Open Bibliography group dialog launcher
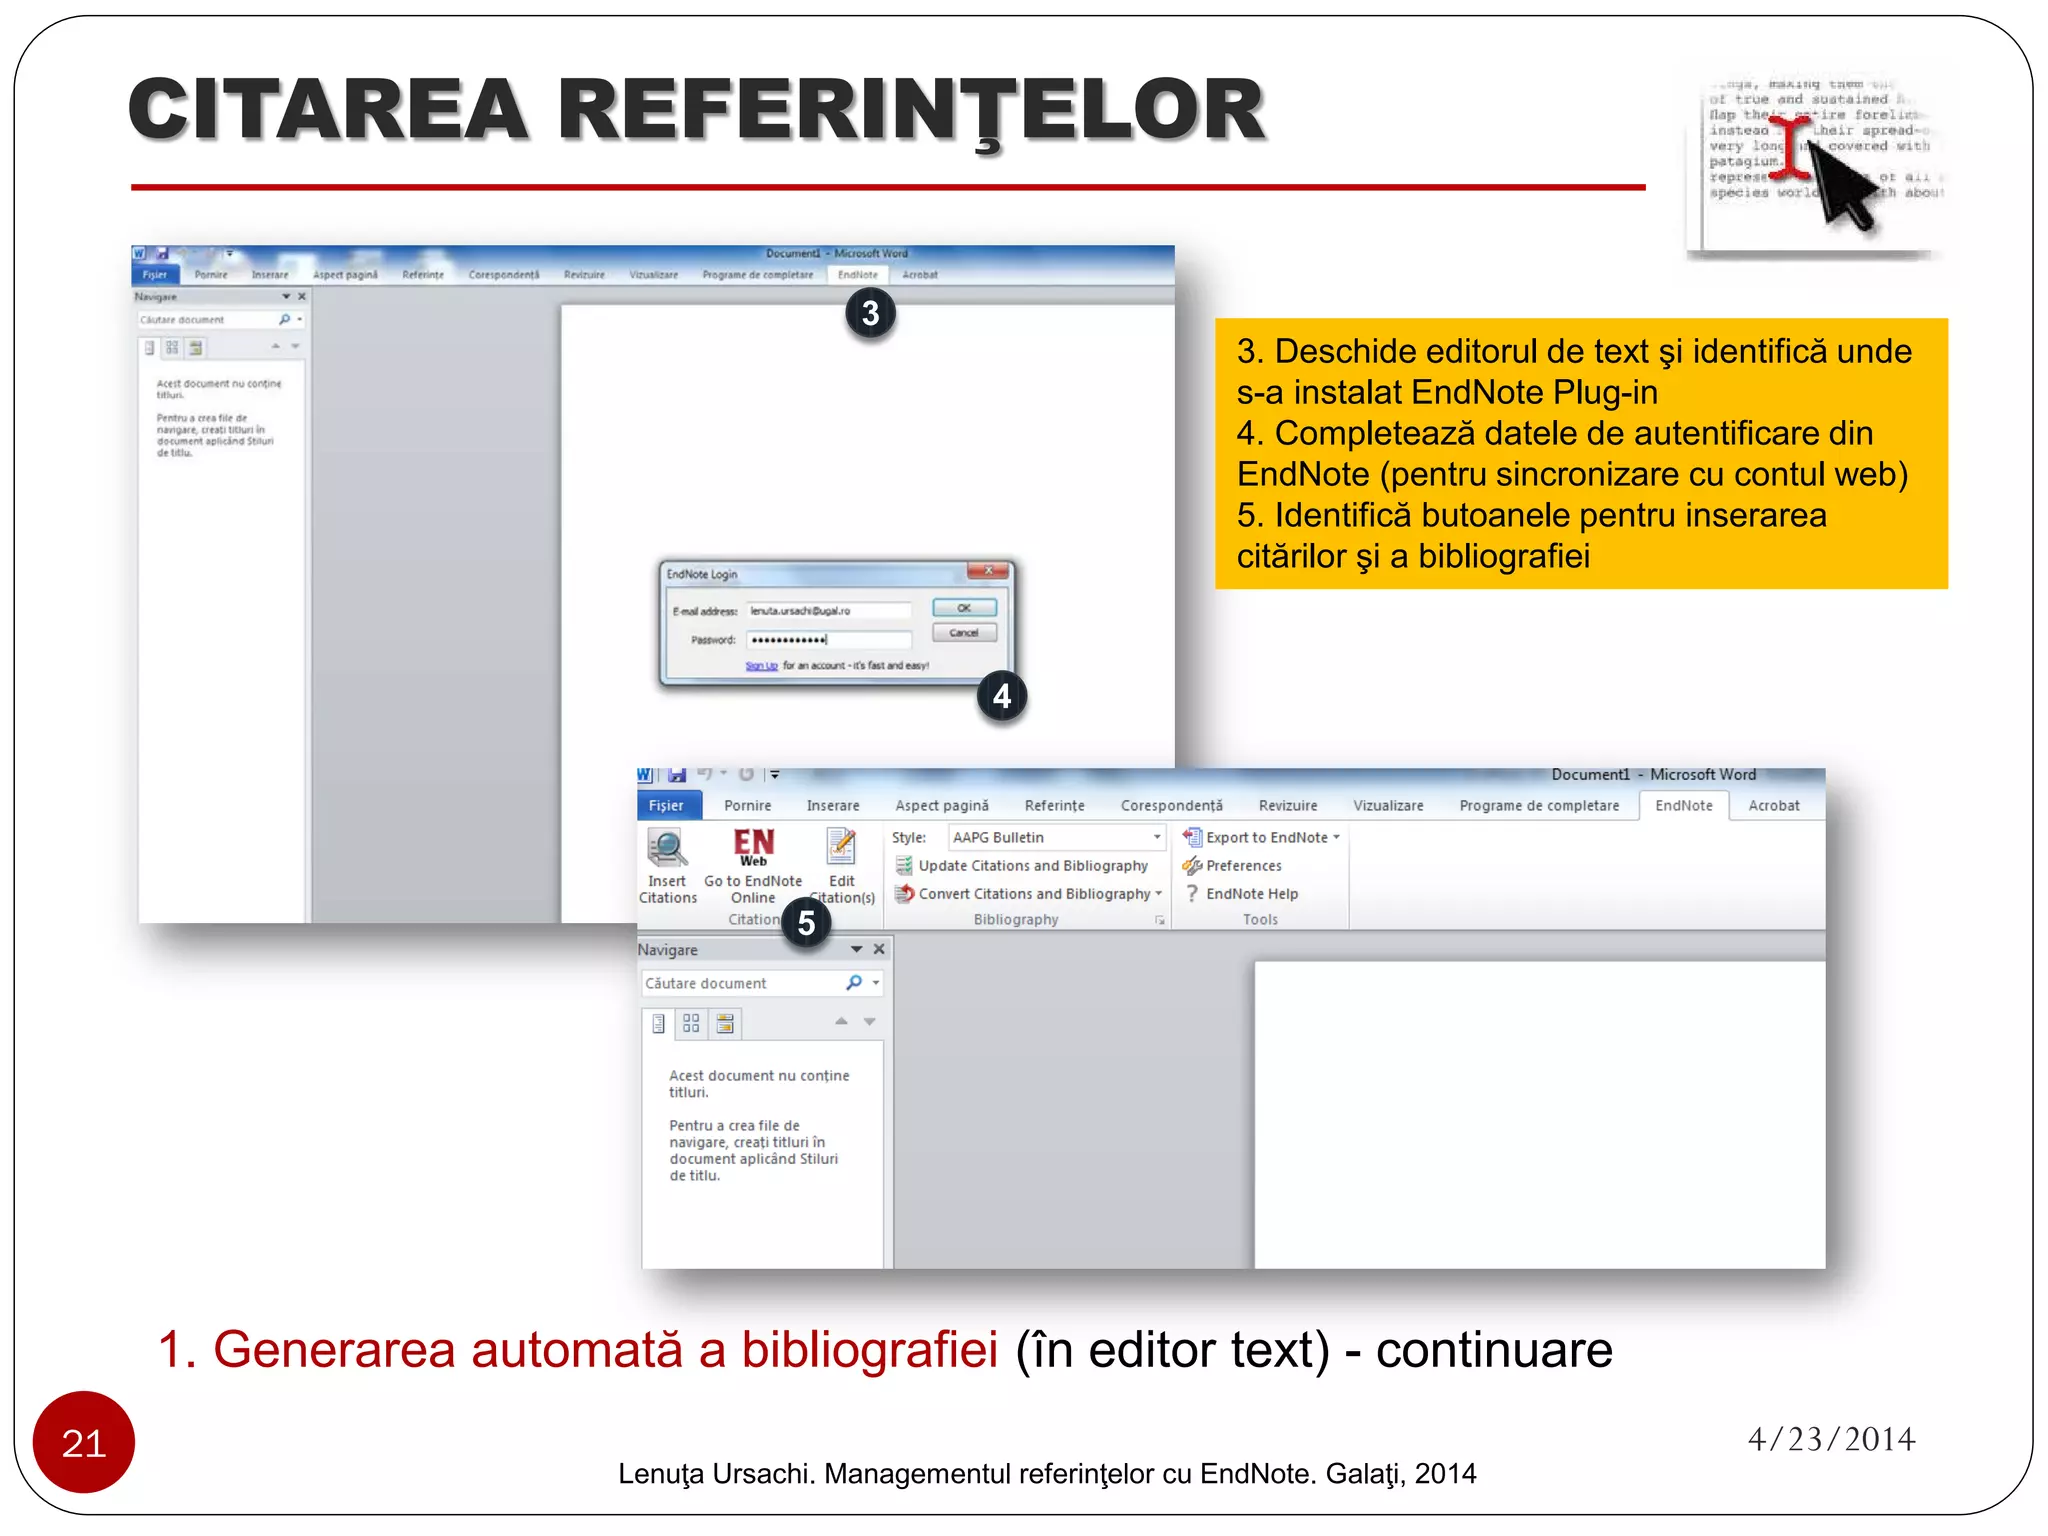 1160,920
